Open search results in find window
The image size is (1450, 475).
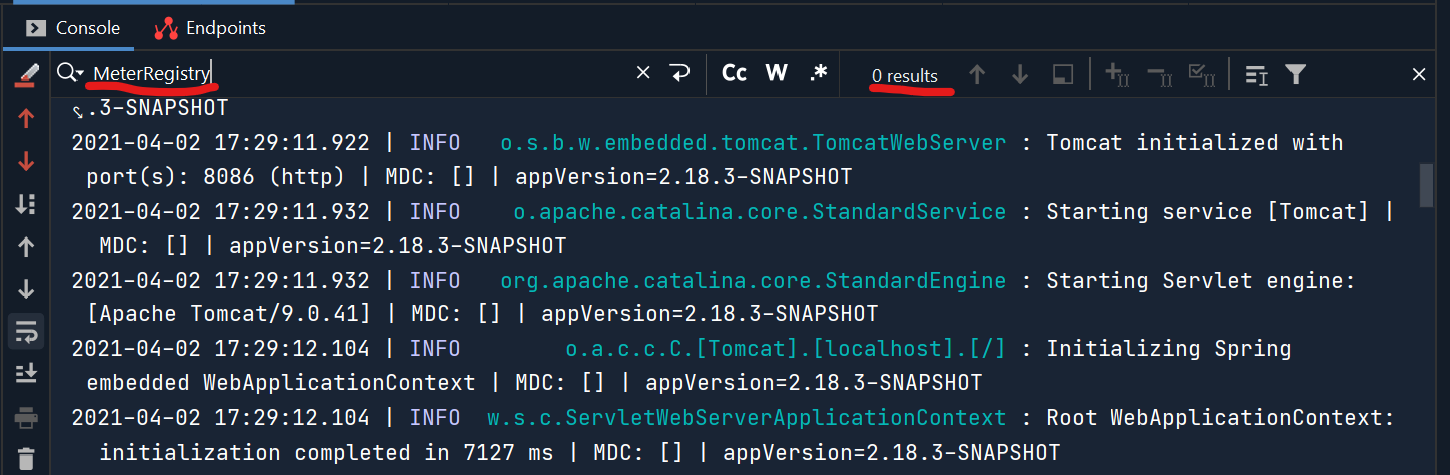coord(1063,74)
